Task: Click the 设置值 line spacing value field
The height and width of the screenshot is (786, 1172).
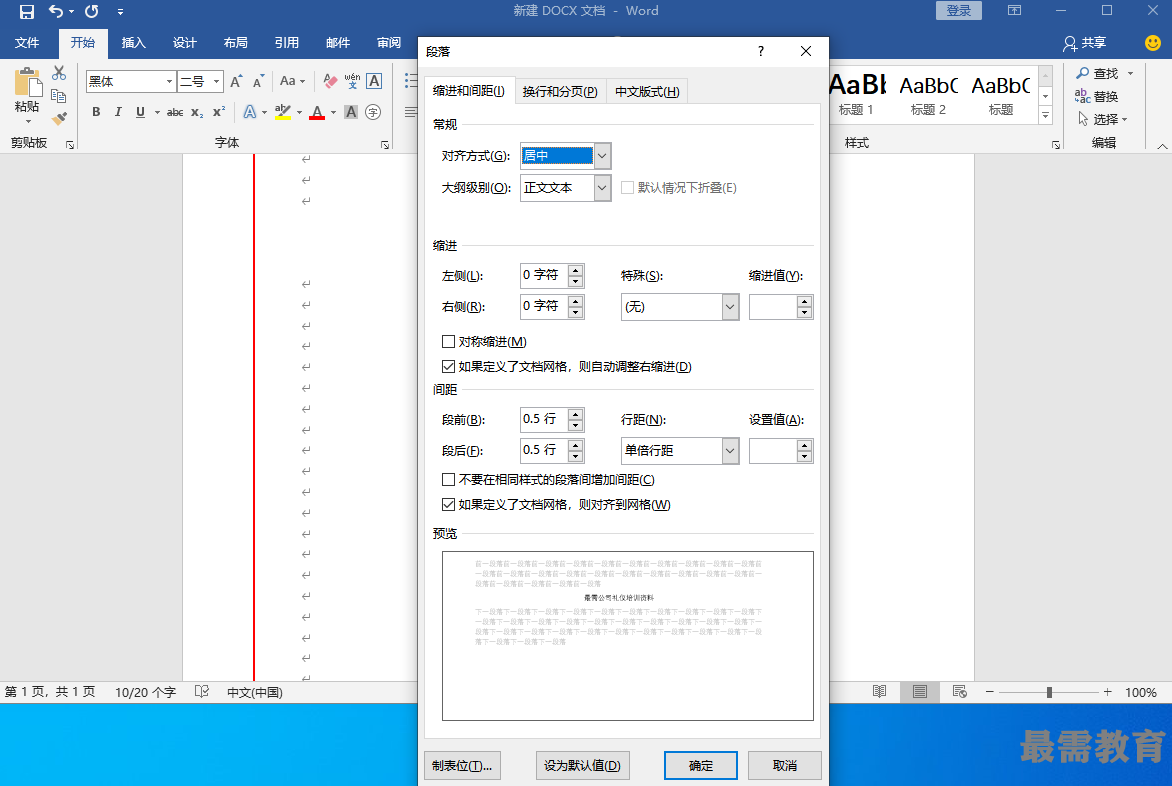Action: (x=774, y=451)
